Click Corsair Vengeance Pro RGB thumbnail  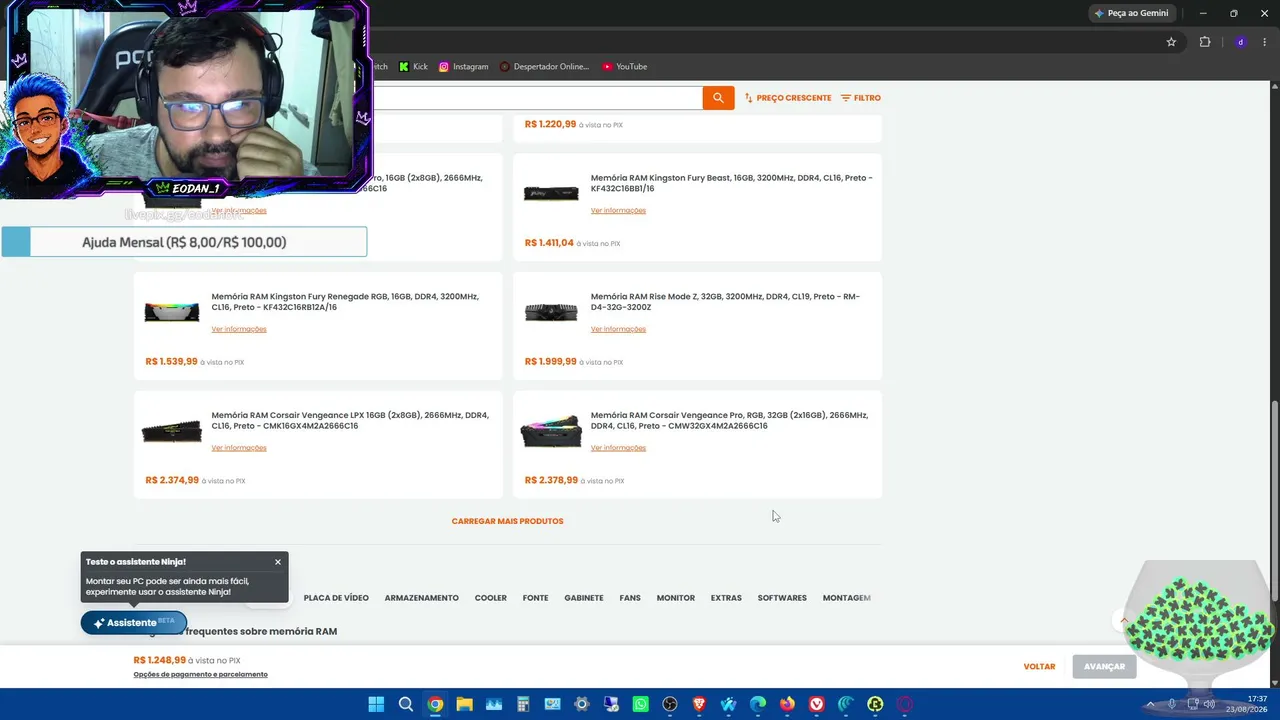click(551, 431)
